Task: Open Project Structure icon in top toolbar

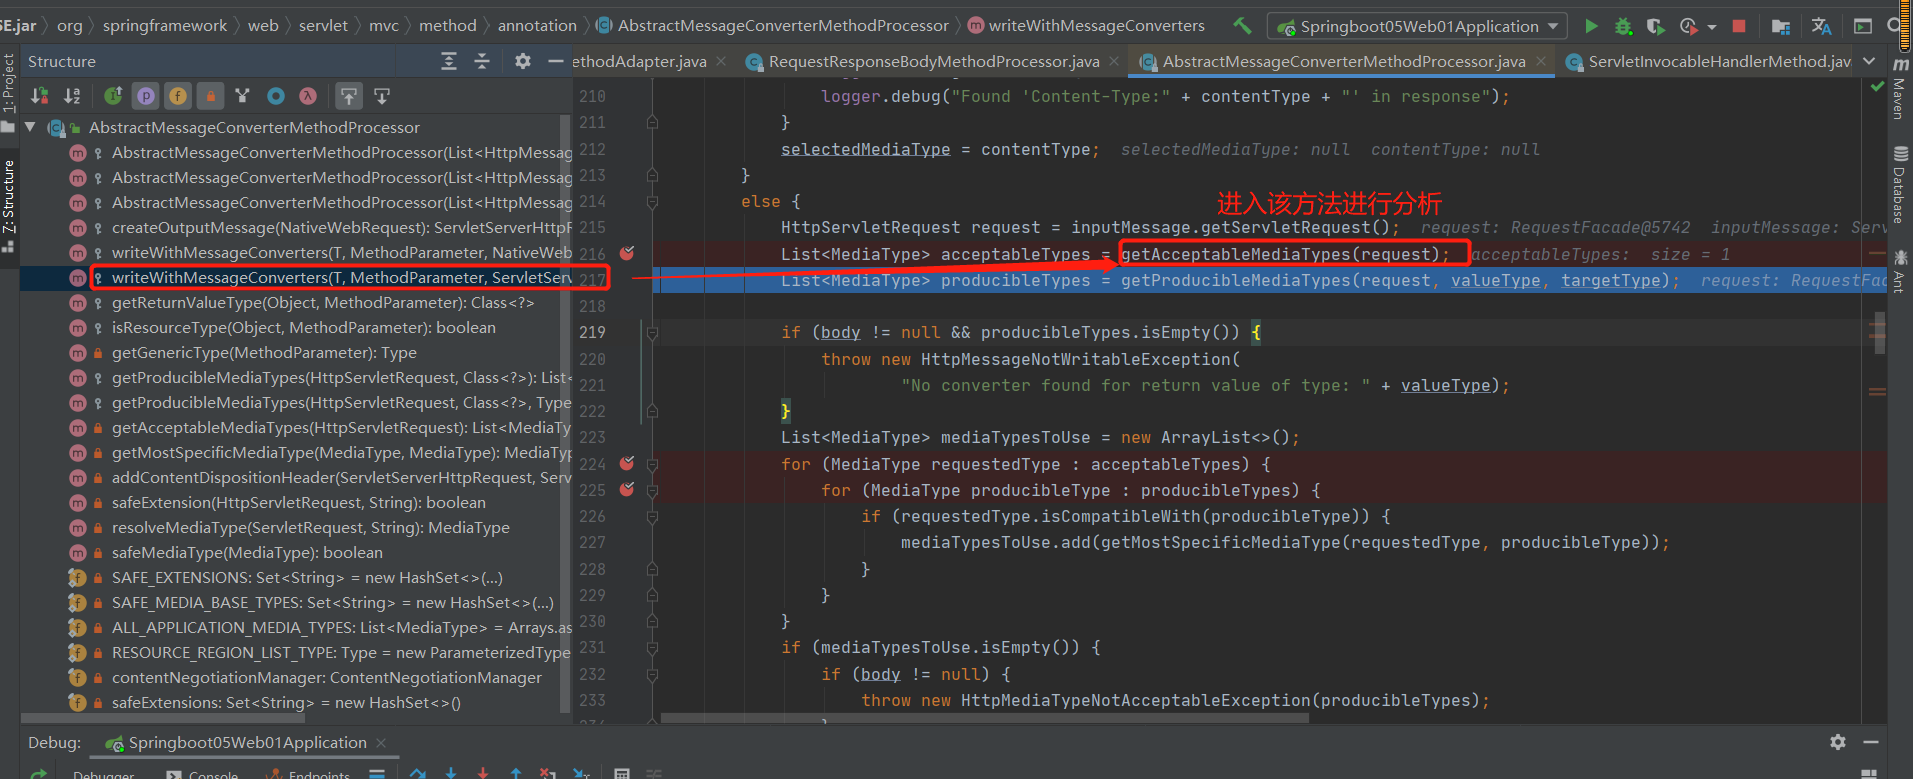Action: (1781, 26)
